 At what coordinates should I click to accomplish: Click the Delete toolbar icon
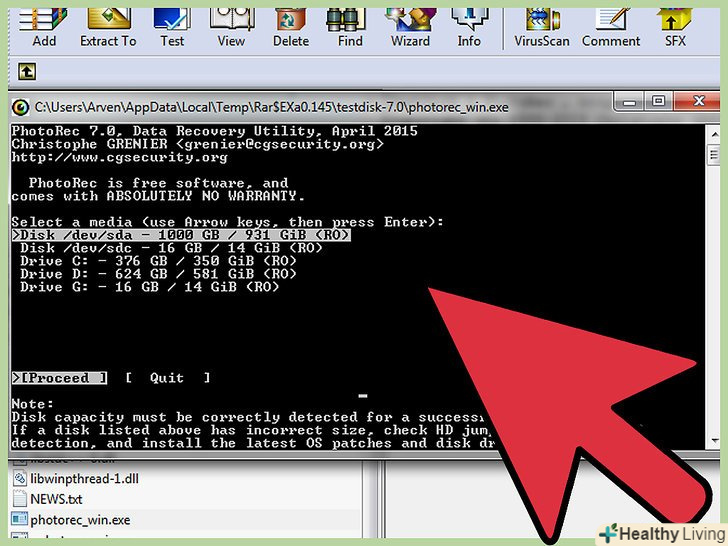[x=291, y=28]
